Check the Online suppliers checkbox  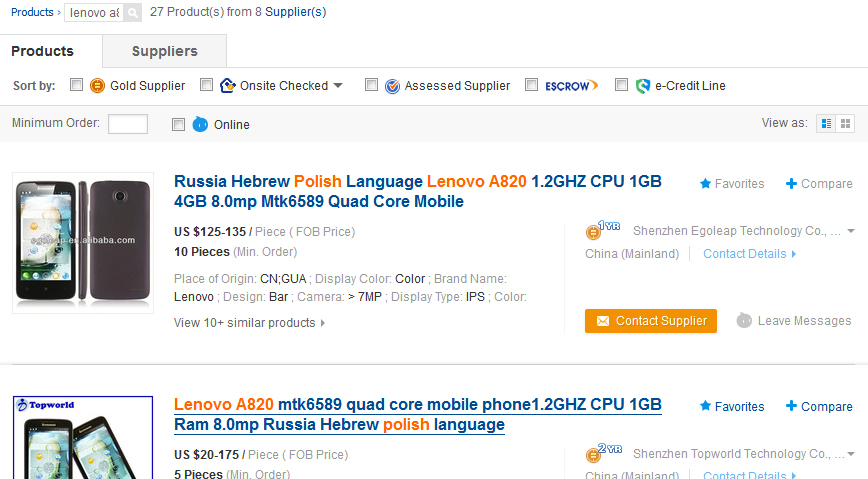[178, 124]
